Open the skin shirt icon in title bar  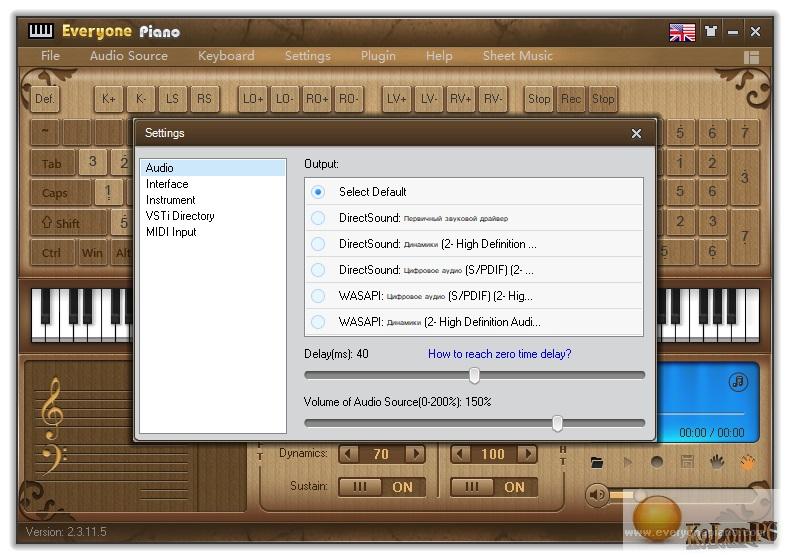711,32
